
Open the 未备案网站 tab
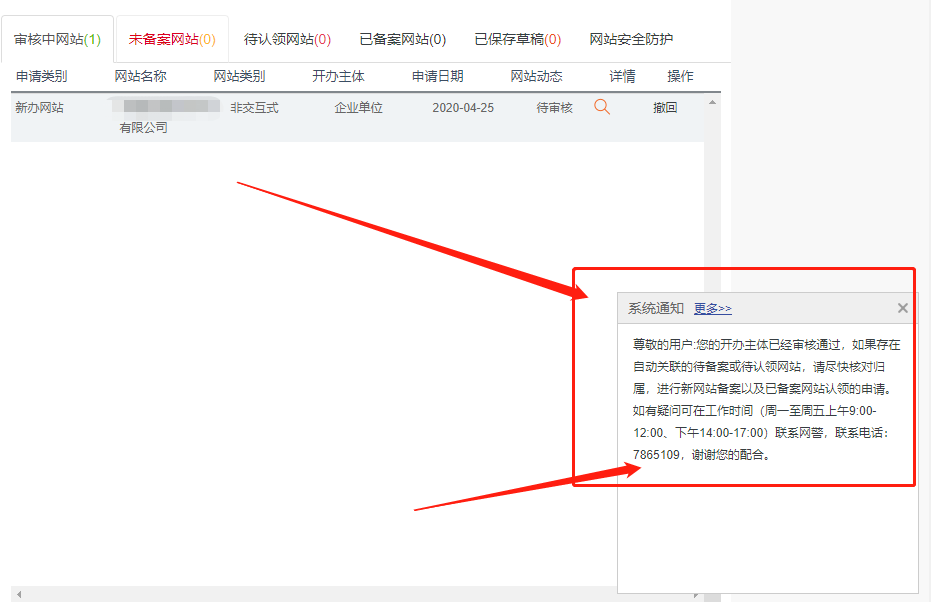(x=171, y=40)
